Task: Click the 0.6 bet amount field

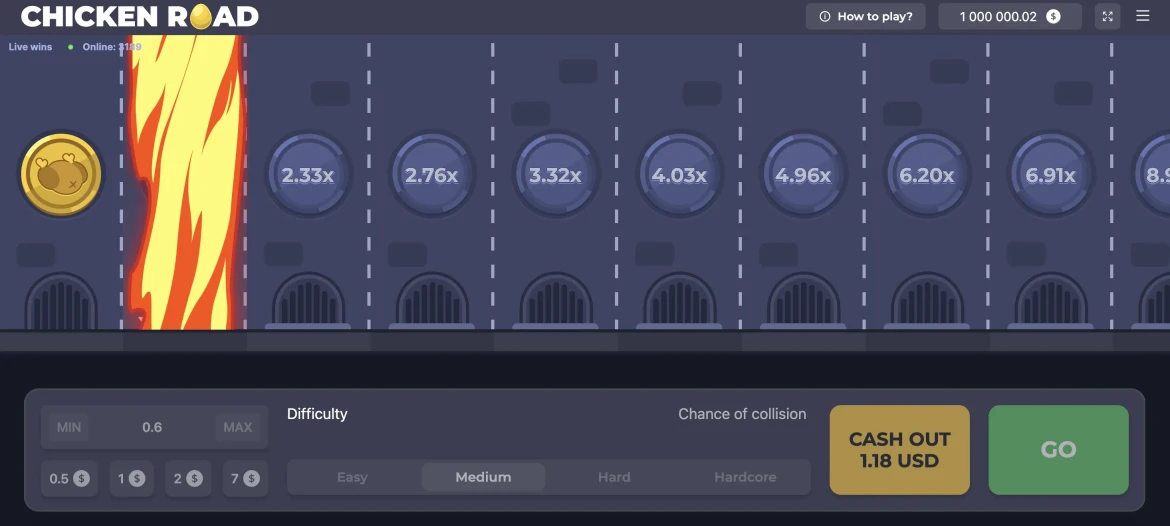Action: (152, 428)
